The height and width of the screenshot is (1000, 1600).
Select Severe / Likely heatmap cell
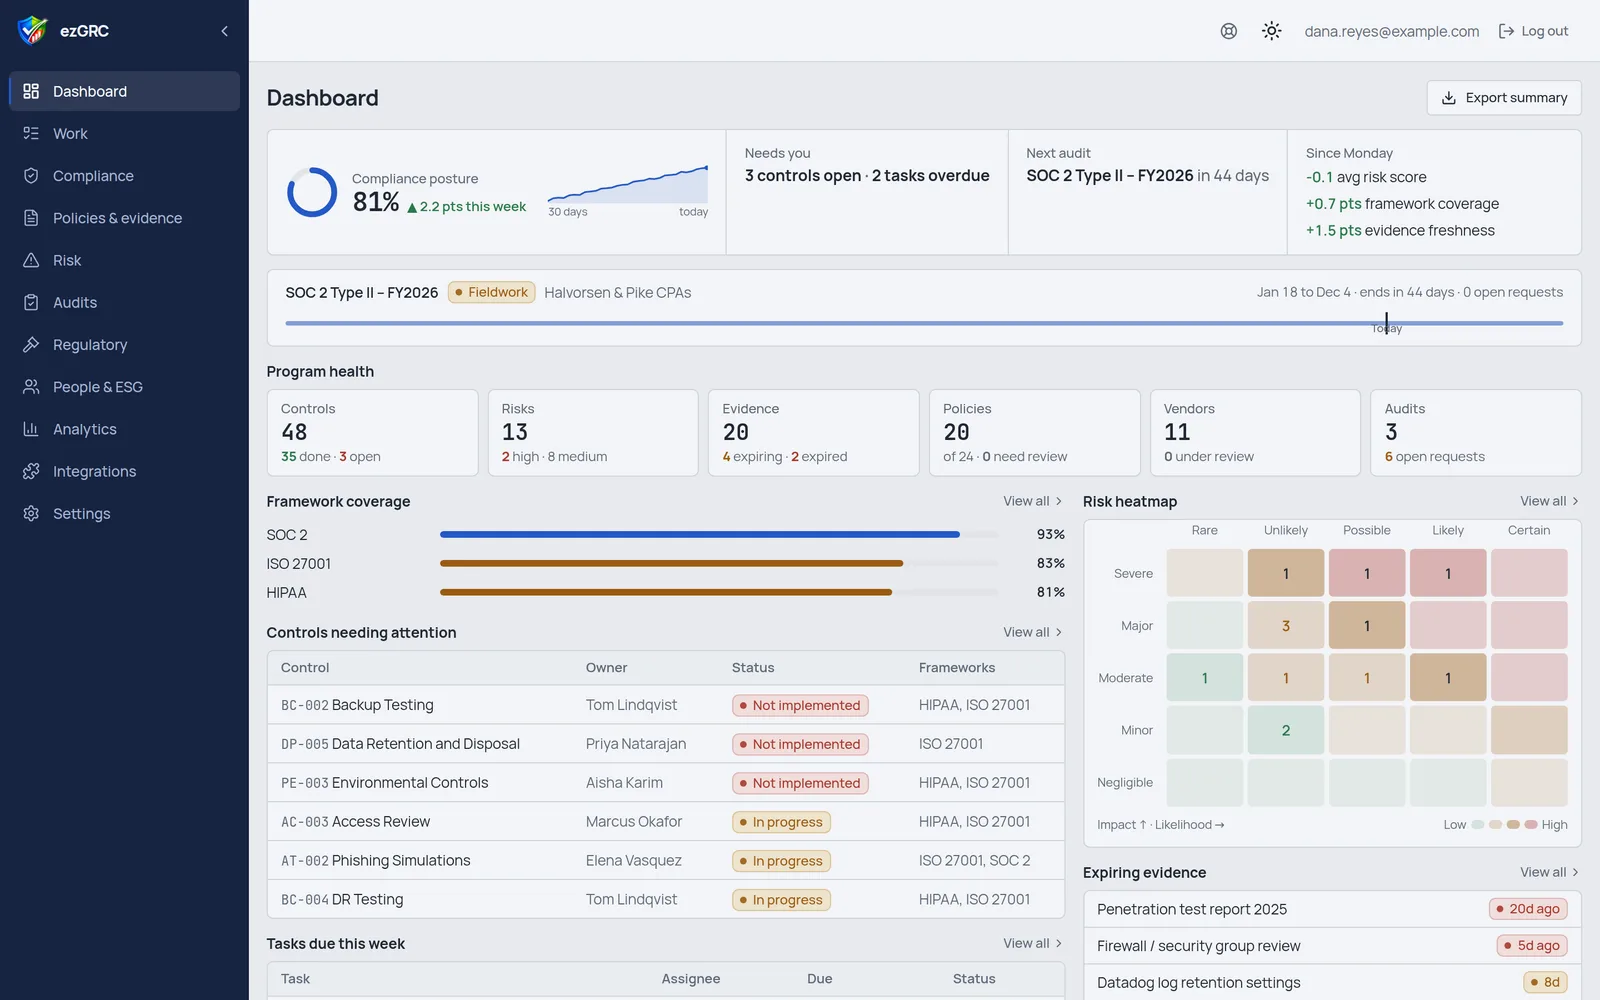pos(1448,573)
